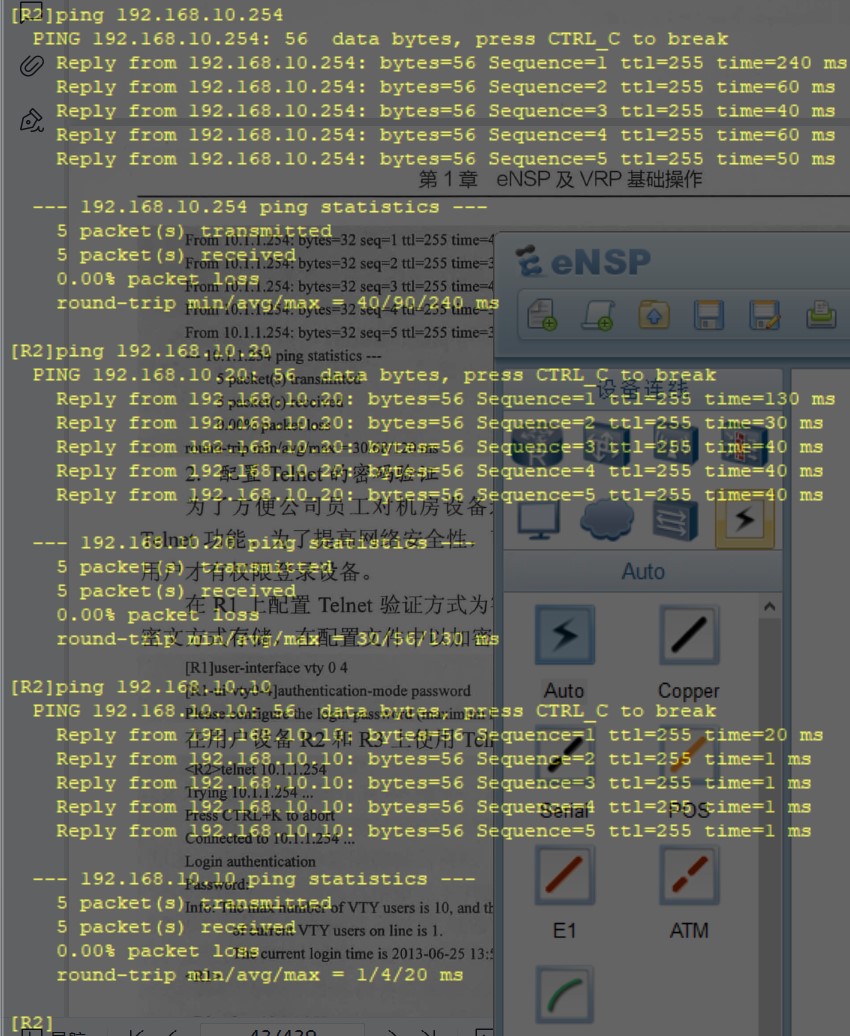
Task: Click the 43/439 page number field
Action: (x=282, y=1031)
